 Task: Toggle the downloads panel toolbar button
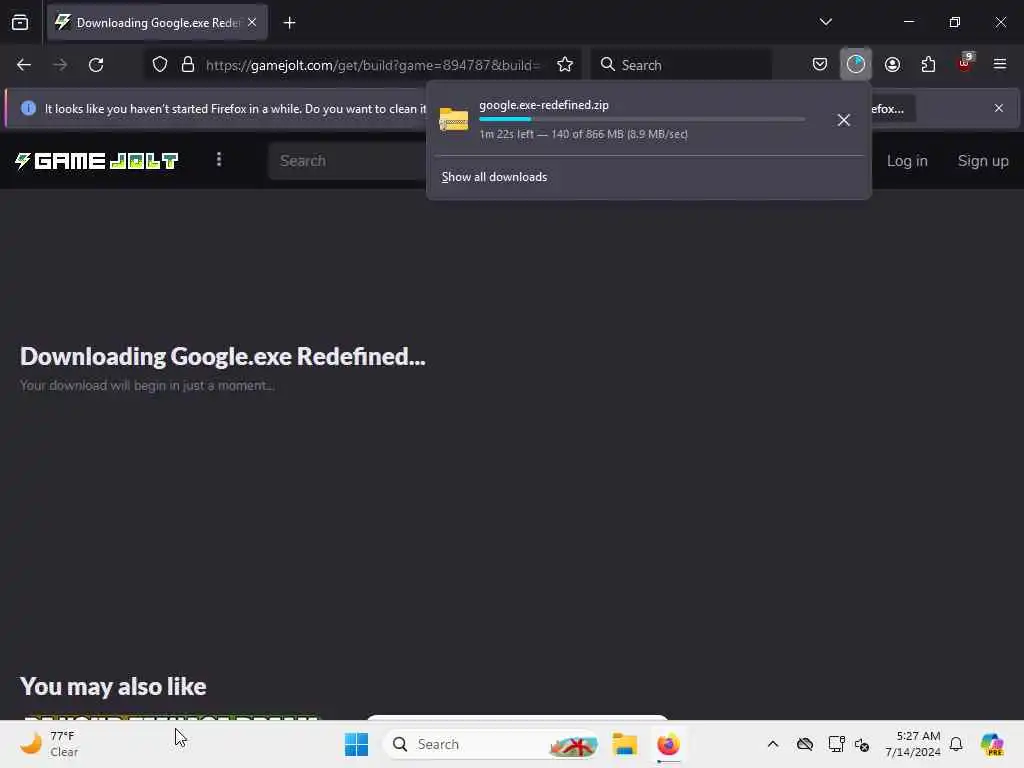pyautogui.click(x=856, y=64)
